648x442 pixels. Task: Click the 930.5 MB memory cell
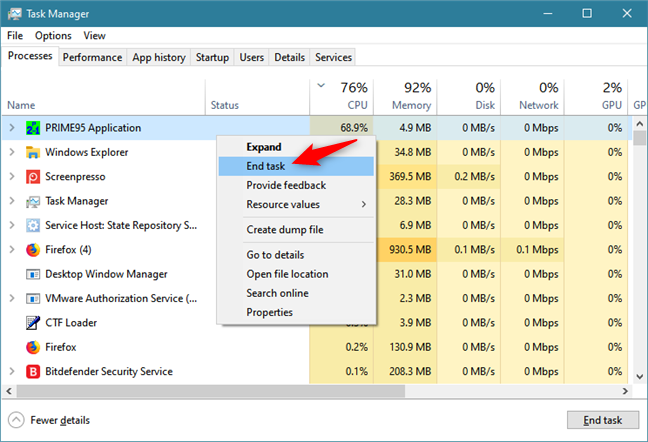click(x=405, y=250)
